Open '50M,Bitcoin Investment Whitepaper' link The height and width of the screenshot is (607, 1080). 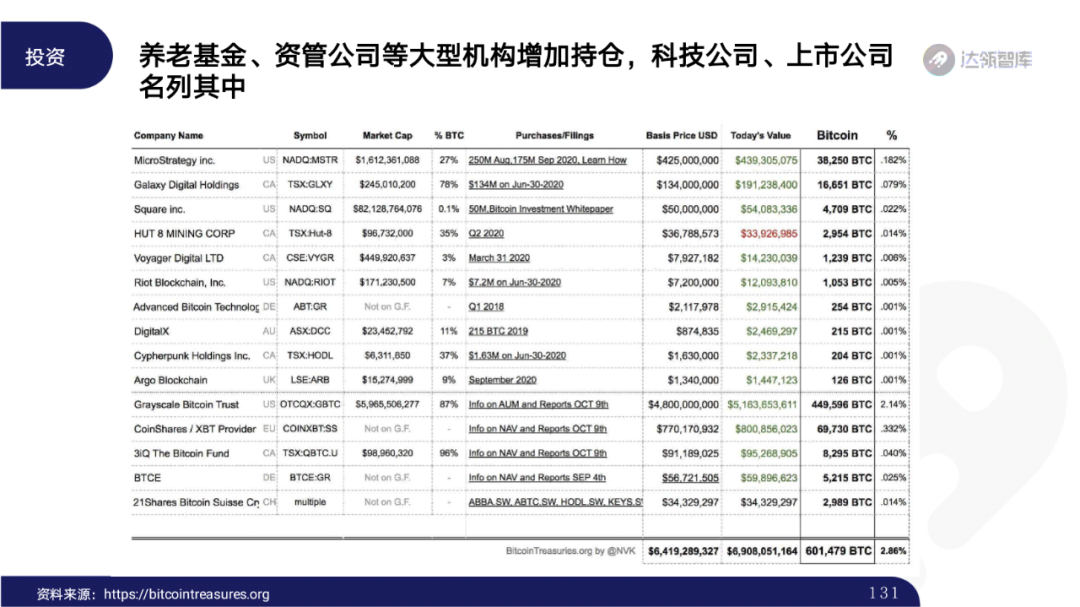click(541, 209)
